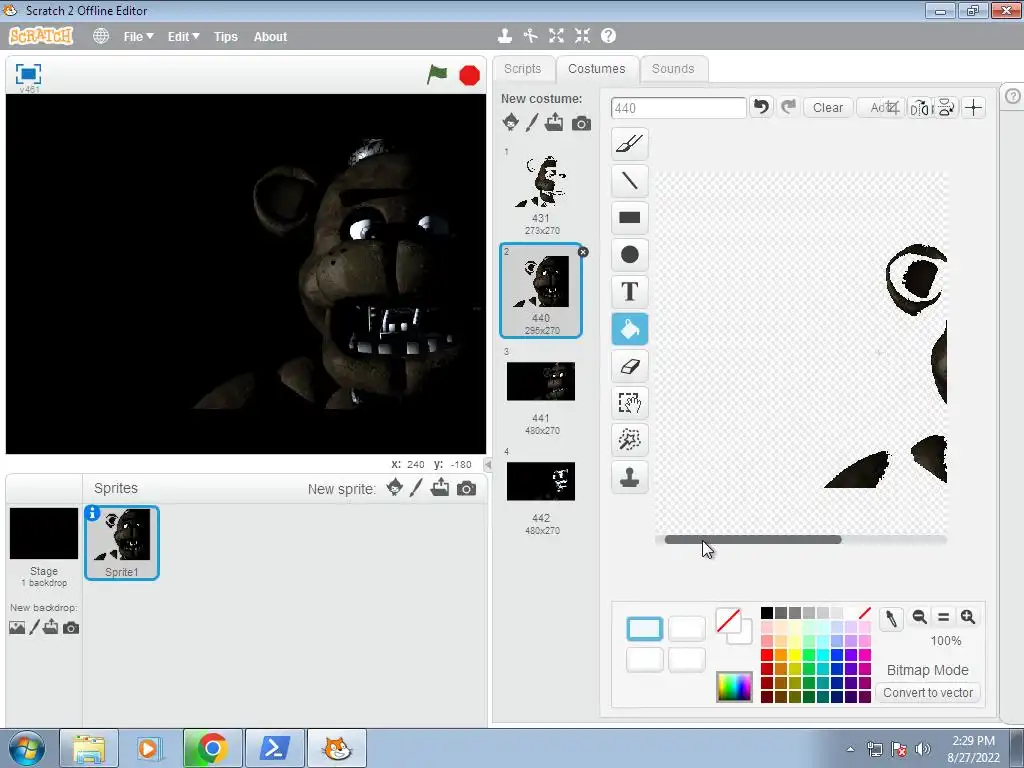Screen dimensions: 1024x768
Task: Zoom out the paint canvas
Action: coord(920,616)
